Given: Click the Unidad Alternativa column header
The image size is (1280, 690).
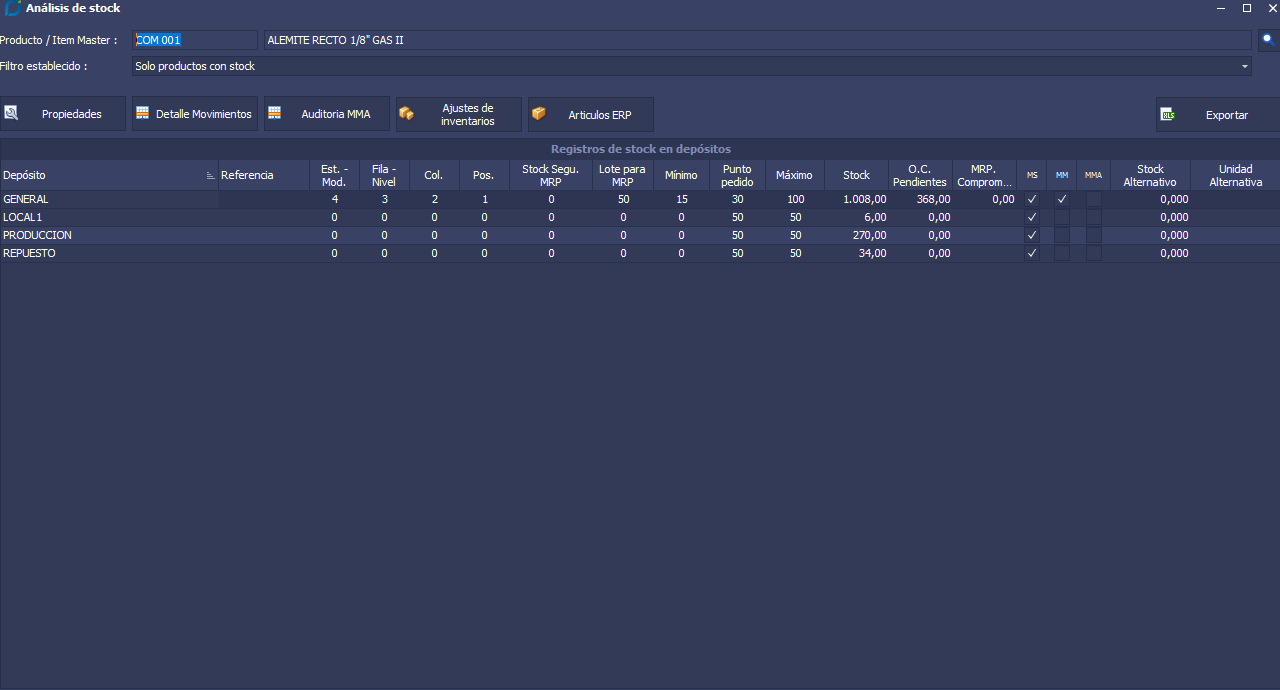Looking at the screenshot, I should coord(1235,175).
